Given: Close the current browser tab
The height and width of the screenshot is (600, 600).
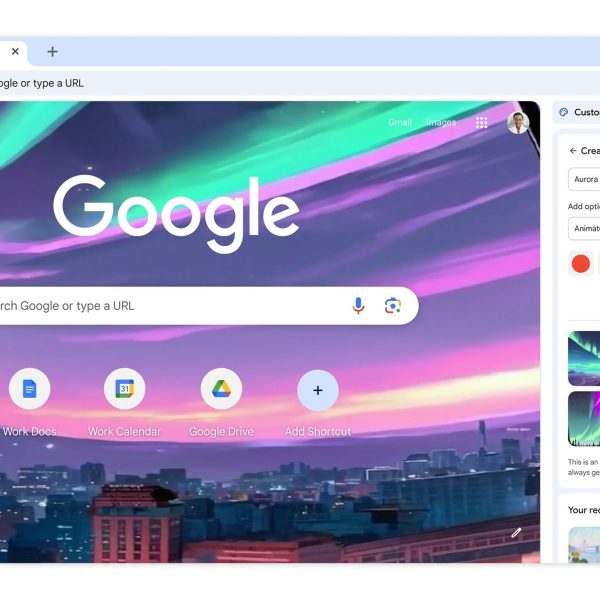Looking at the screenshot, I should pos(15,51).
